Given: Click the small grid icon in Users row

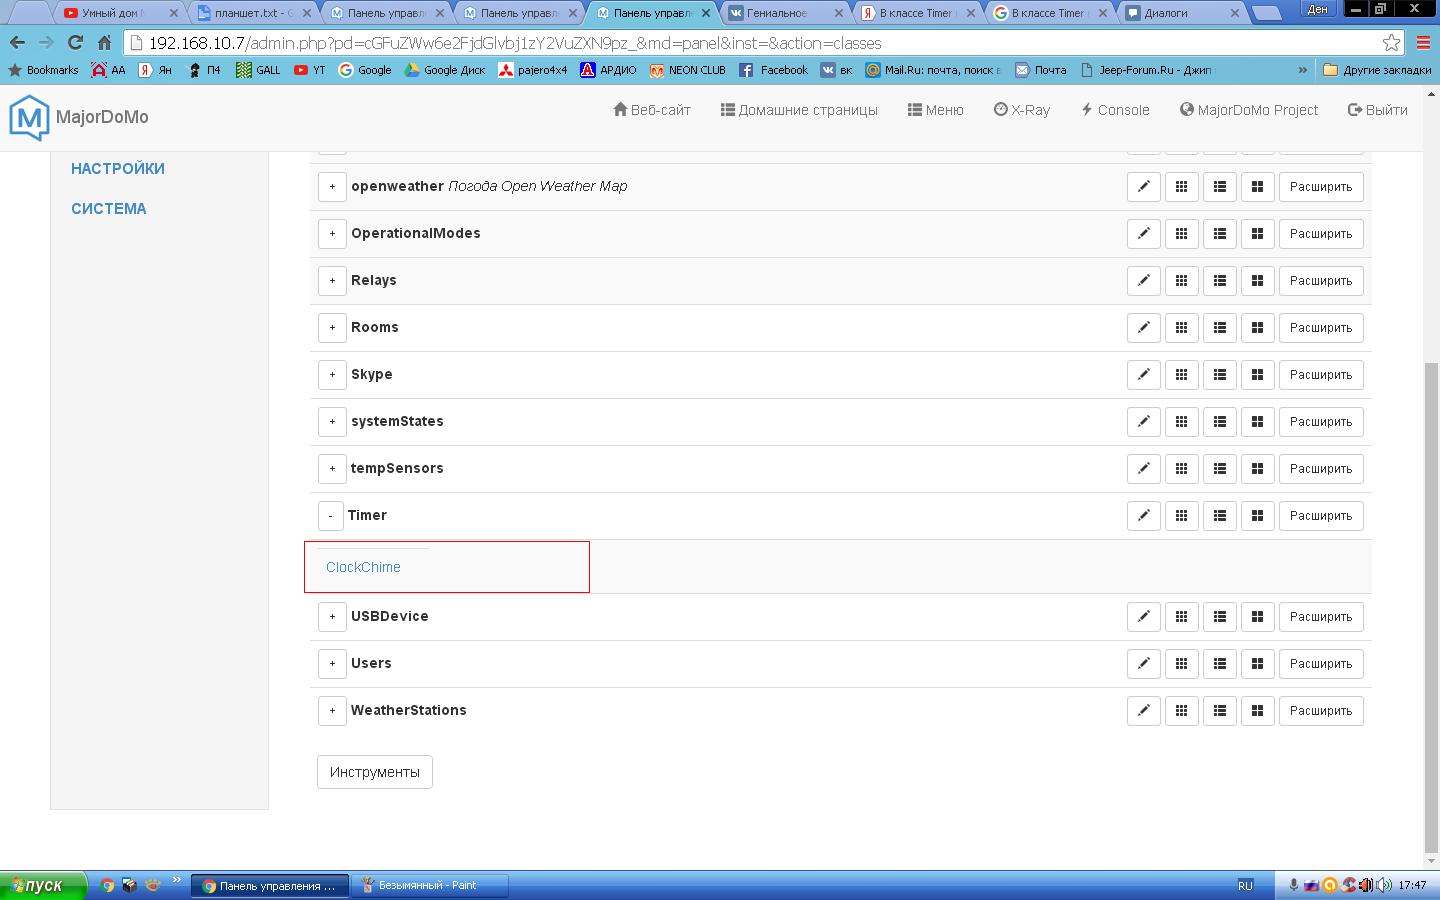Looking at the screenshot, I should (x=1182, y=664).
